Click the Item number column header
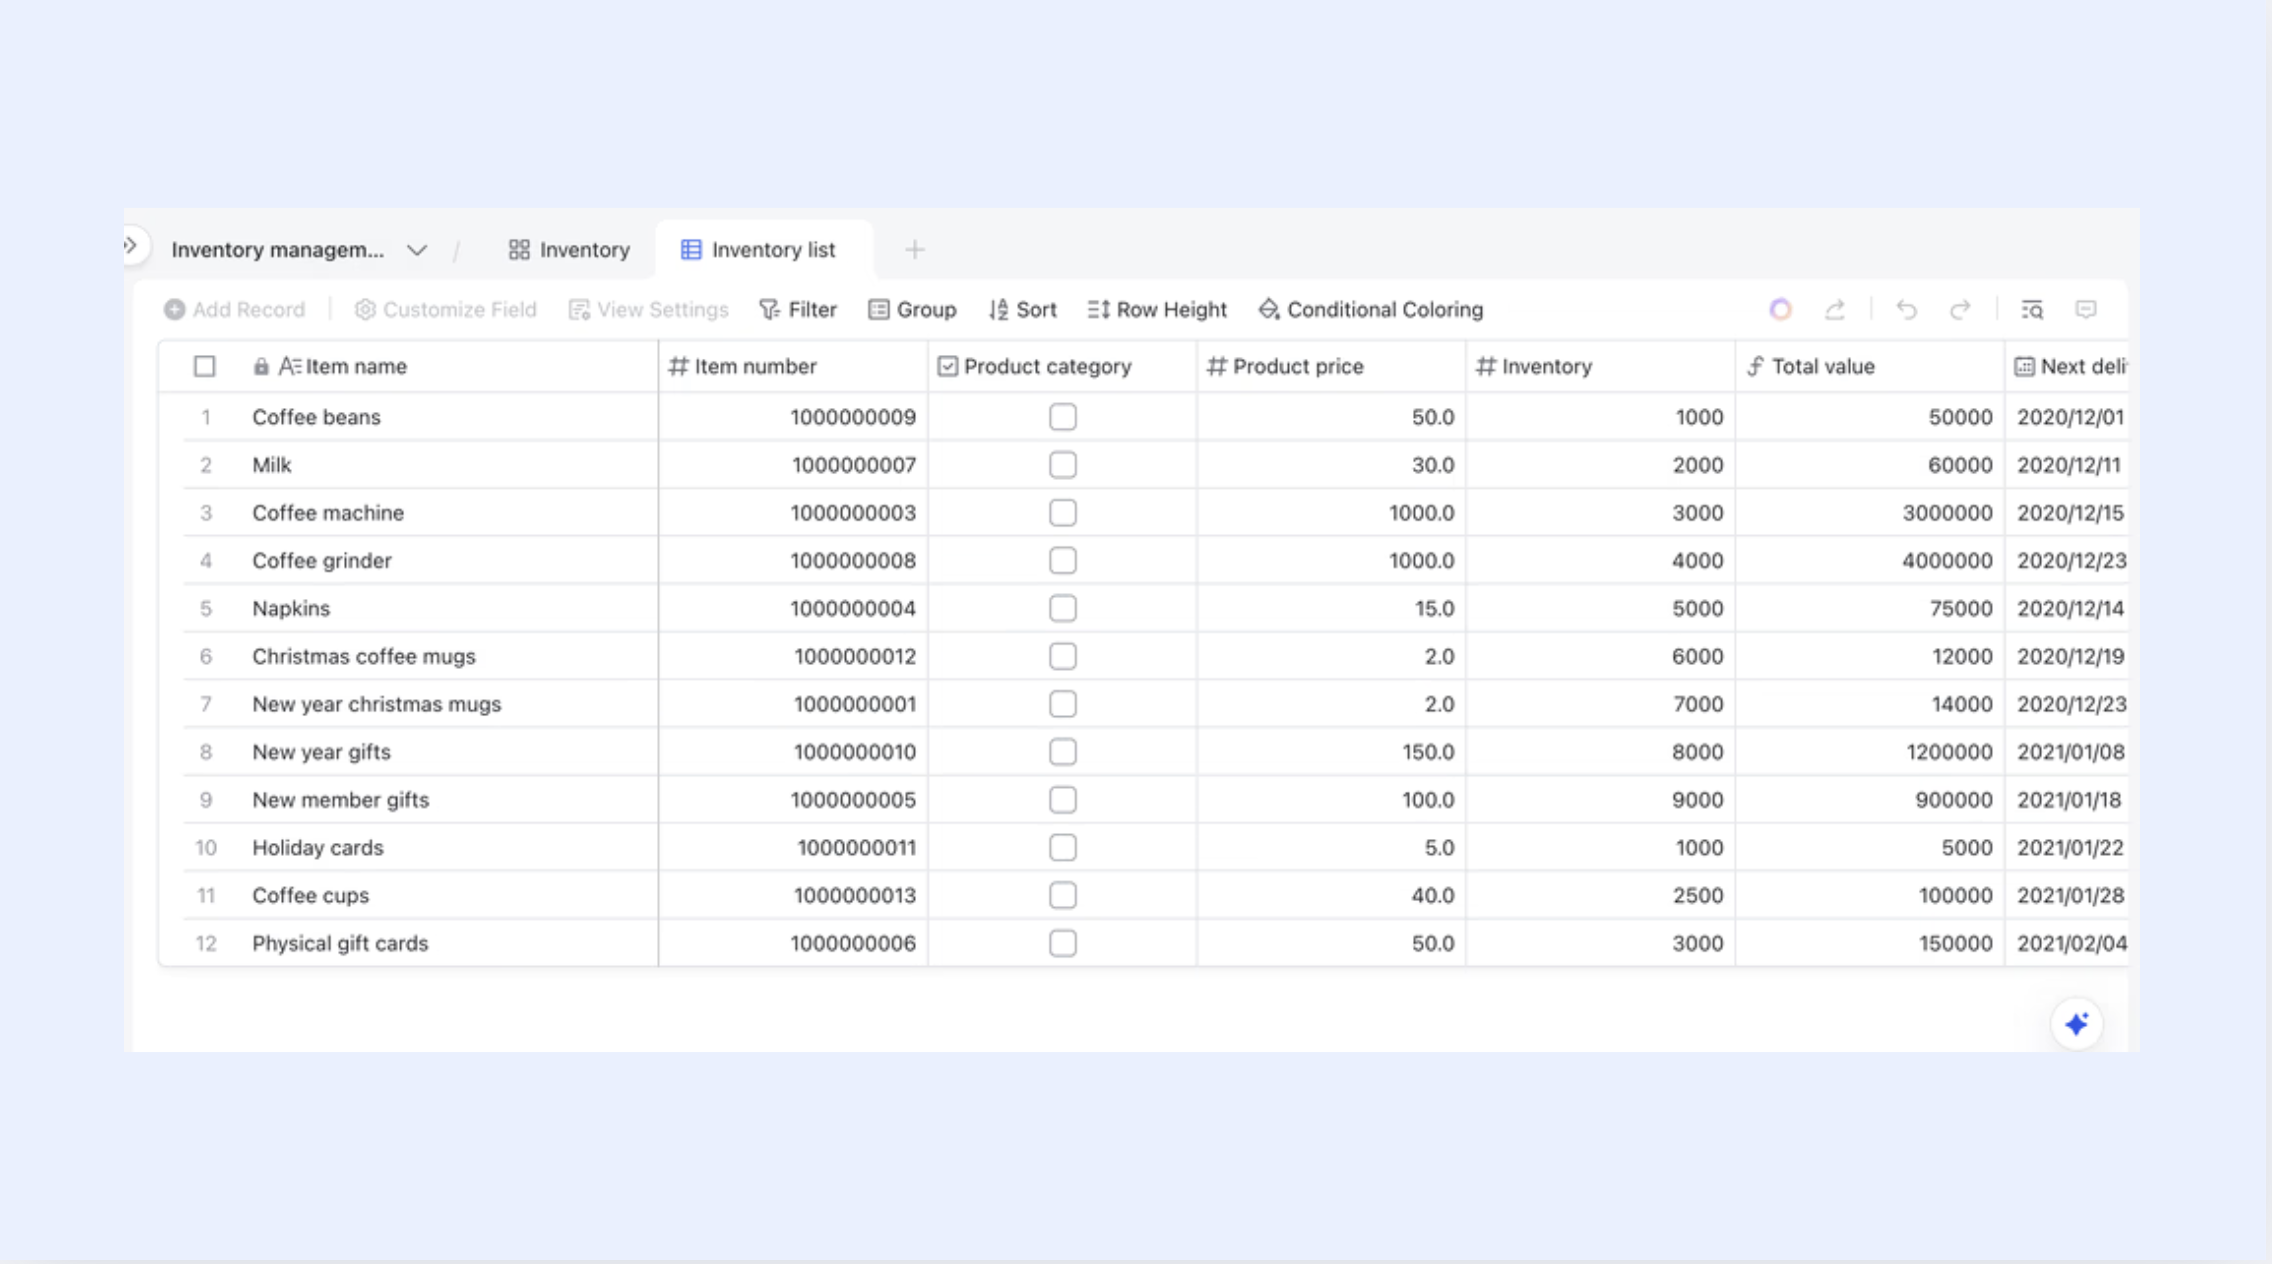Image resolution: width=2272 pixels, height=1264 pixels. [793, 367]
